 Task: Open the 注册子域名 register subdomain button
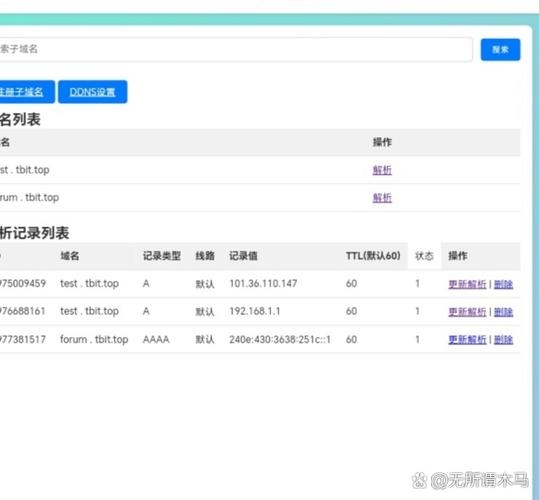[x=27, y=92]
